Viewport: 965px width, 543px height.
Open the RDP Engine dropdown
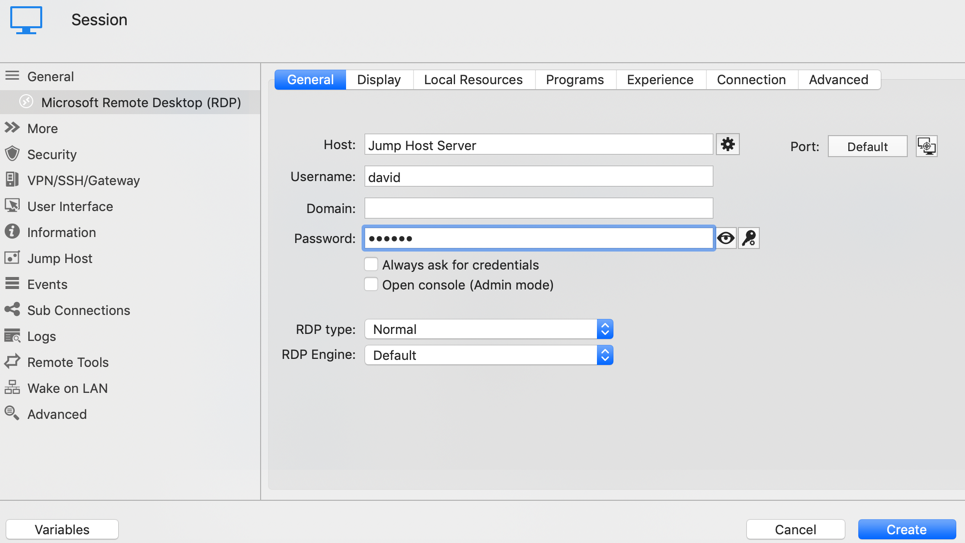pos(488,355)
